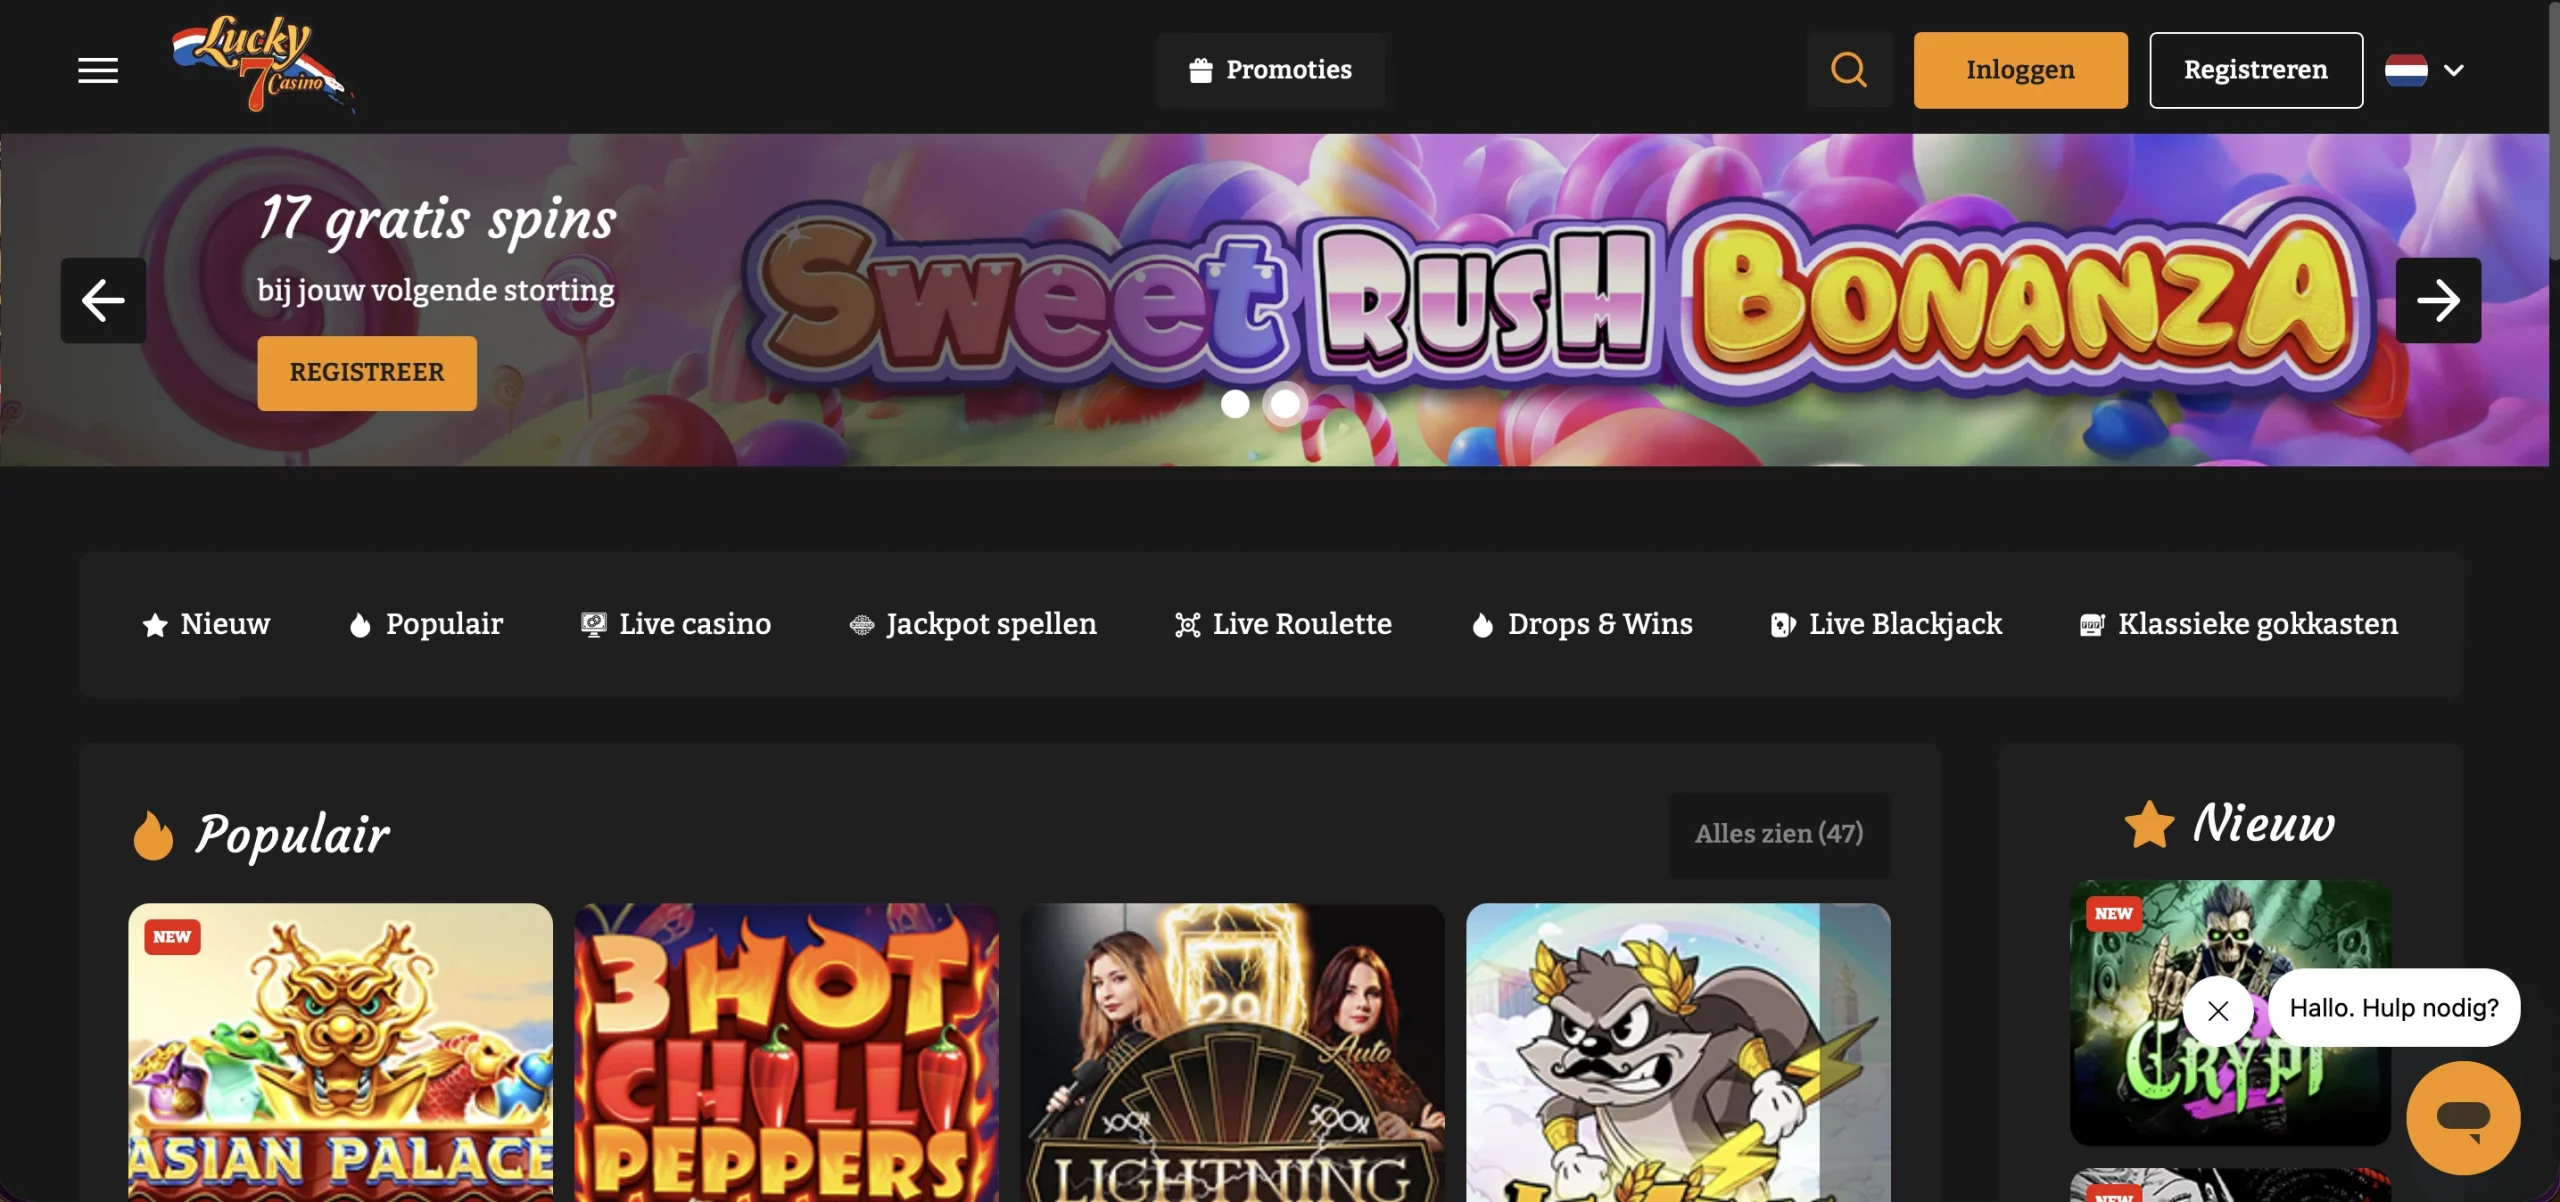Image resolution: width=2560 pixels, height=1202 pixels.
Task: Dismiss the chat help bubble
Action: point(2218,1011)
